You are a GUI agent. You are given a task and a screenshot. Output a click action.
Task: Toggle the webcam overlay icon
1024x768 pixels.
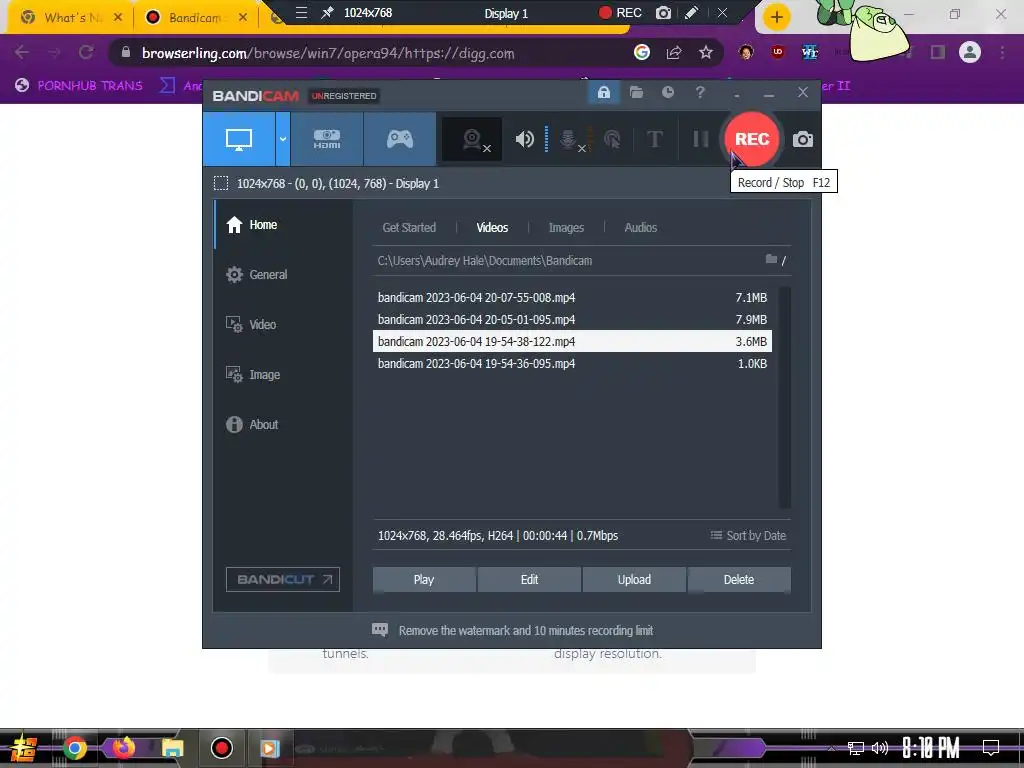472,139
